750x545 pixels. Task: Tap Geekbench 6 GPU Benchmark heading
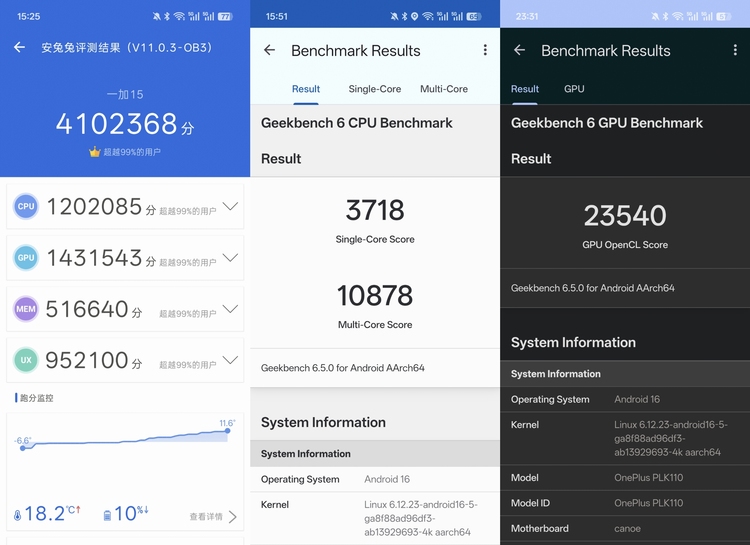coord(607,123)
